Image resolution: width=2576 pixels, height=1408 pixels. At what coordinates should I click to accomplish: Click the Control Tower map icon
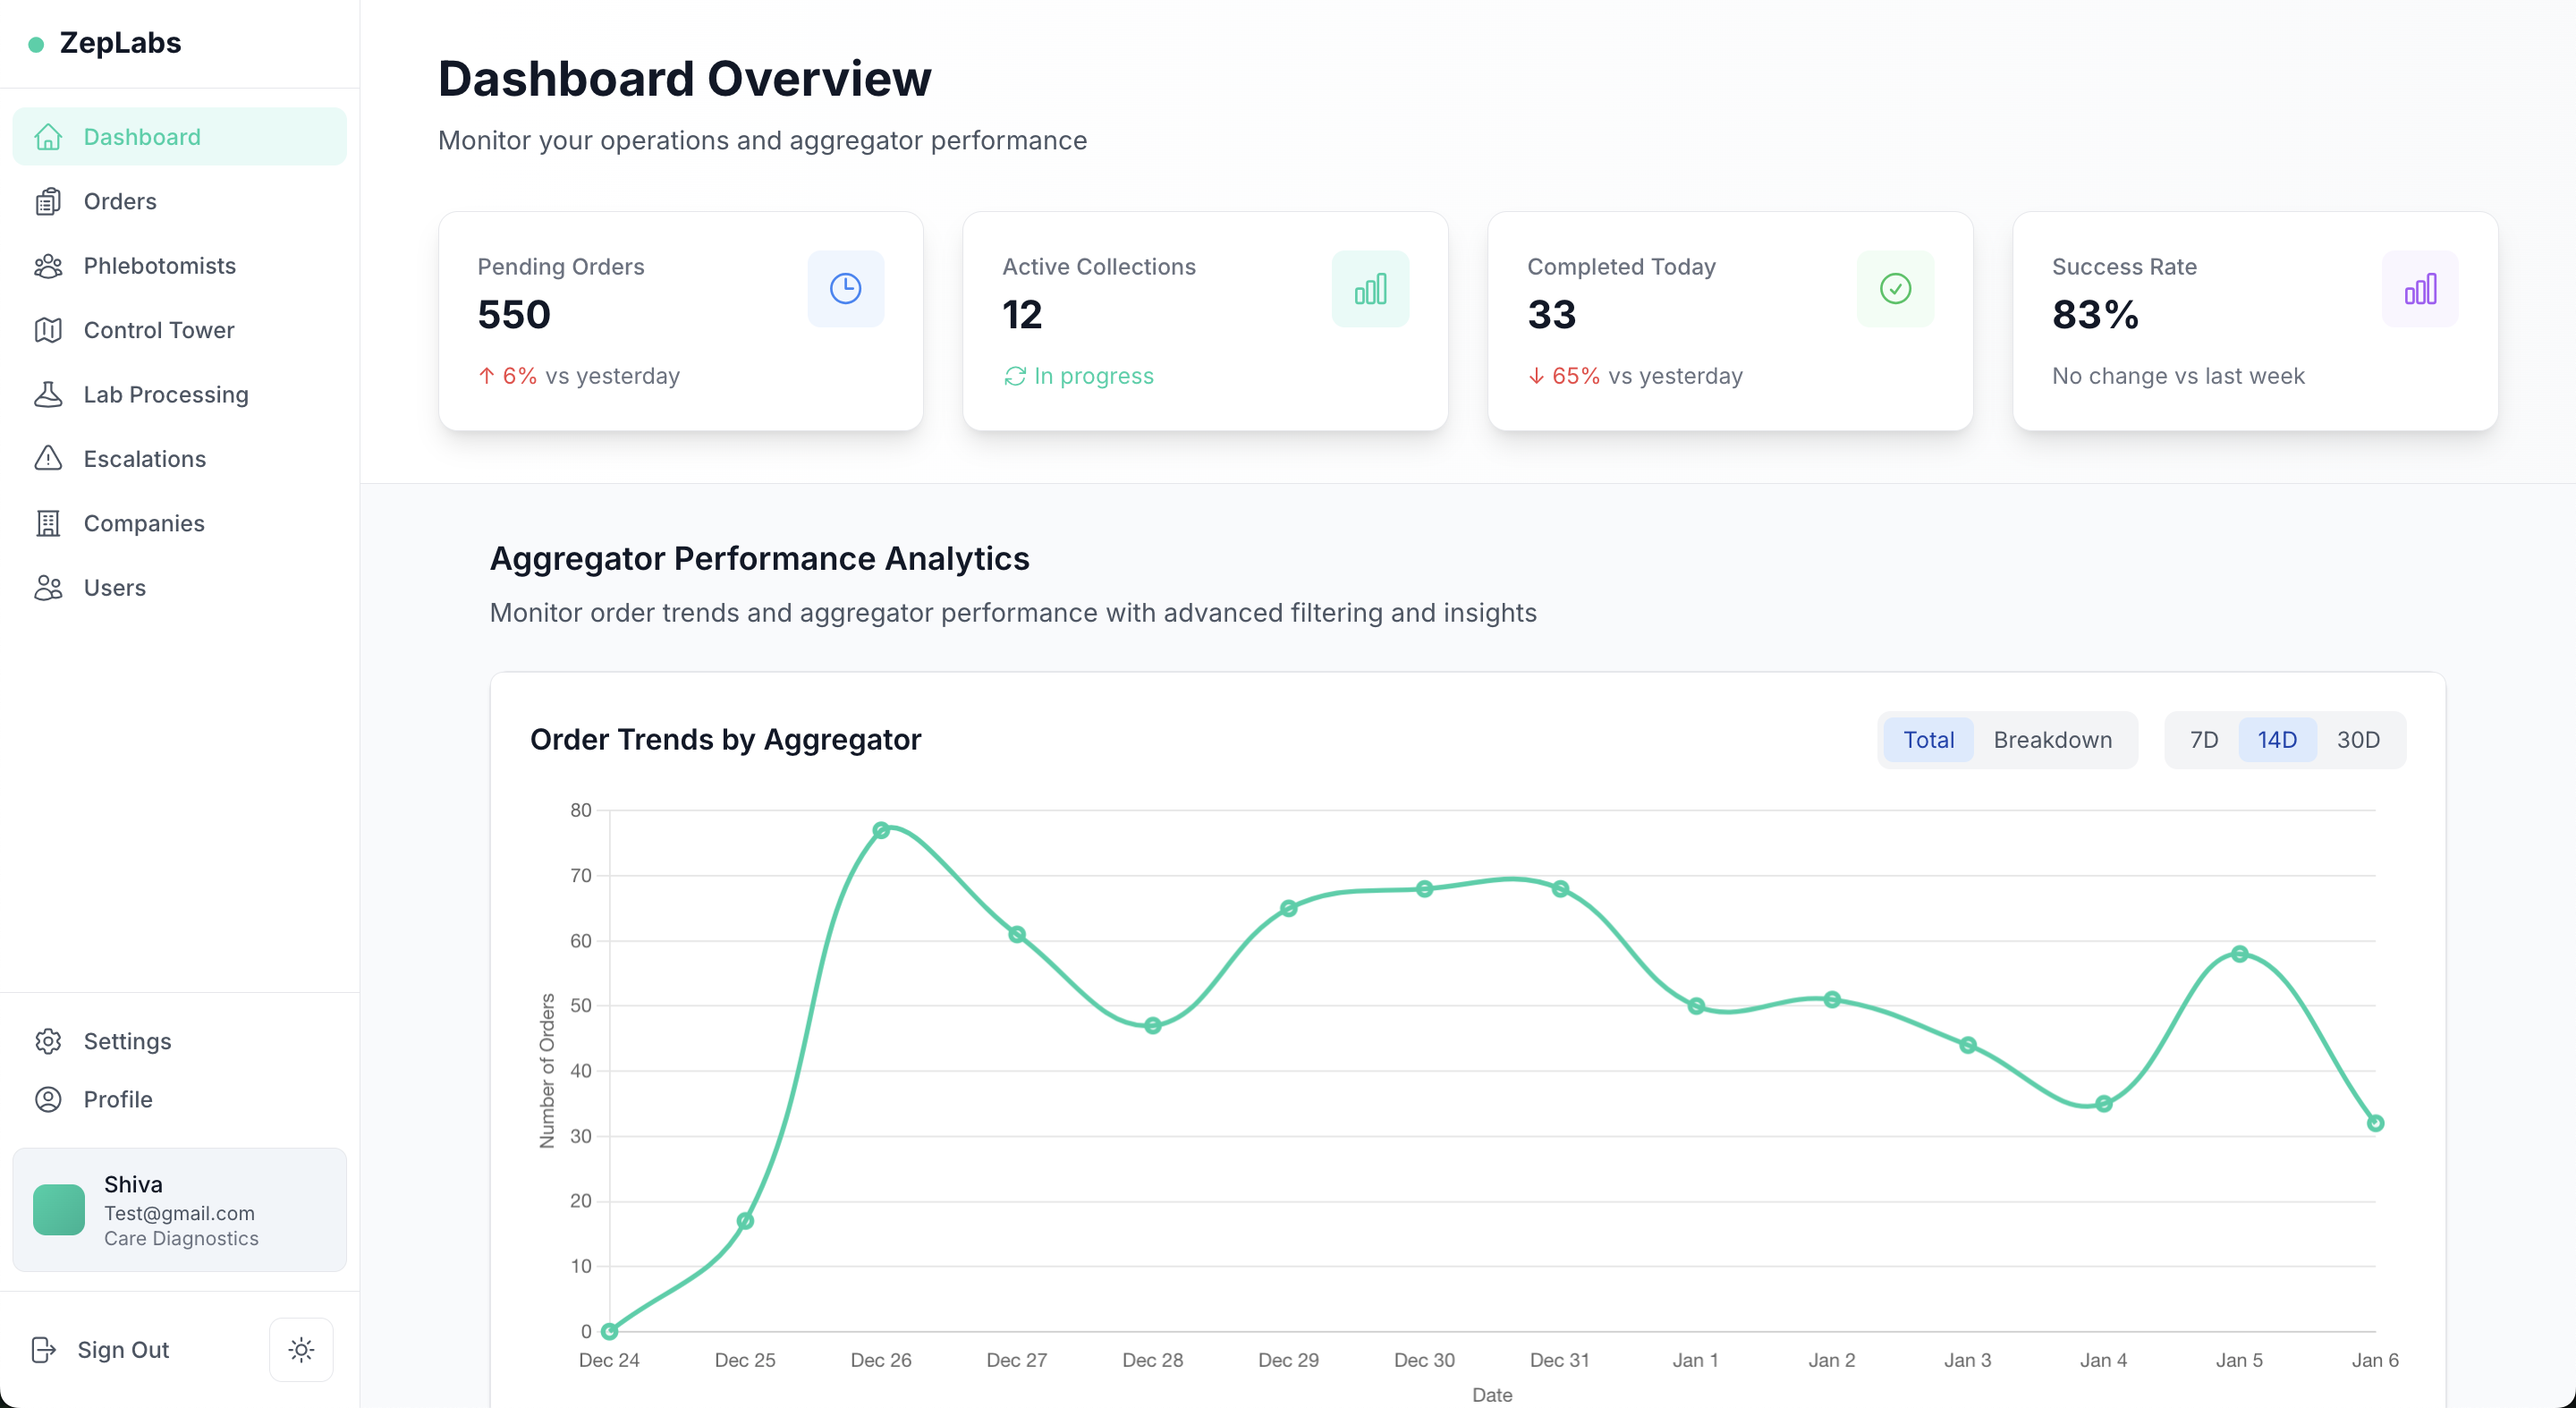click(48, 330)
